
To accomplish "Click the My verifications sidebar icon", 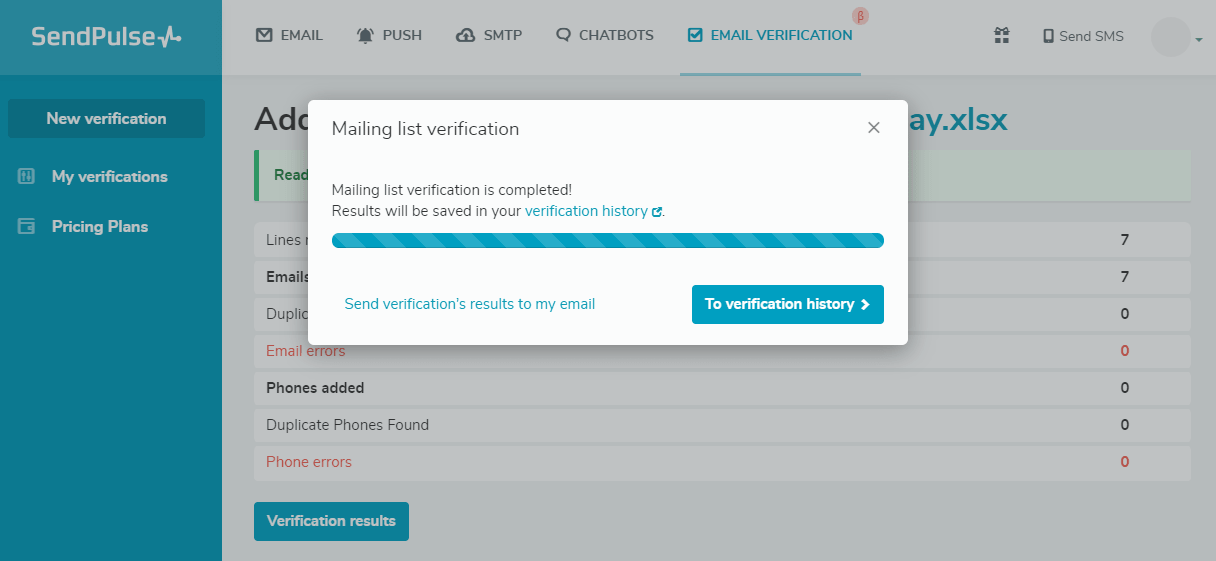I will click(26, 176).
